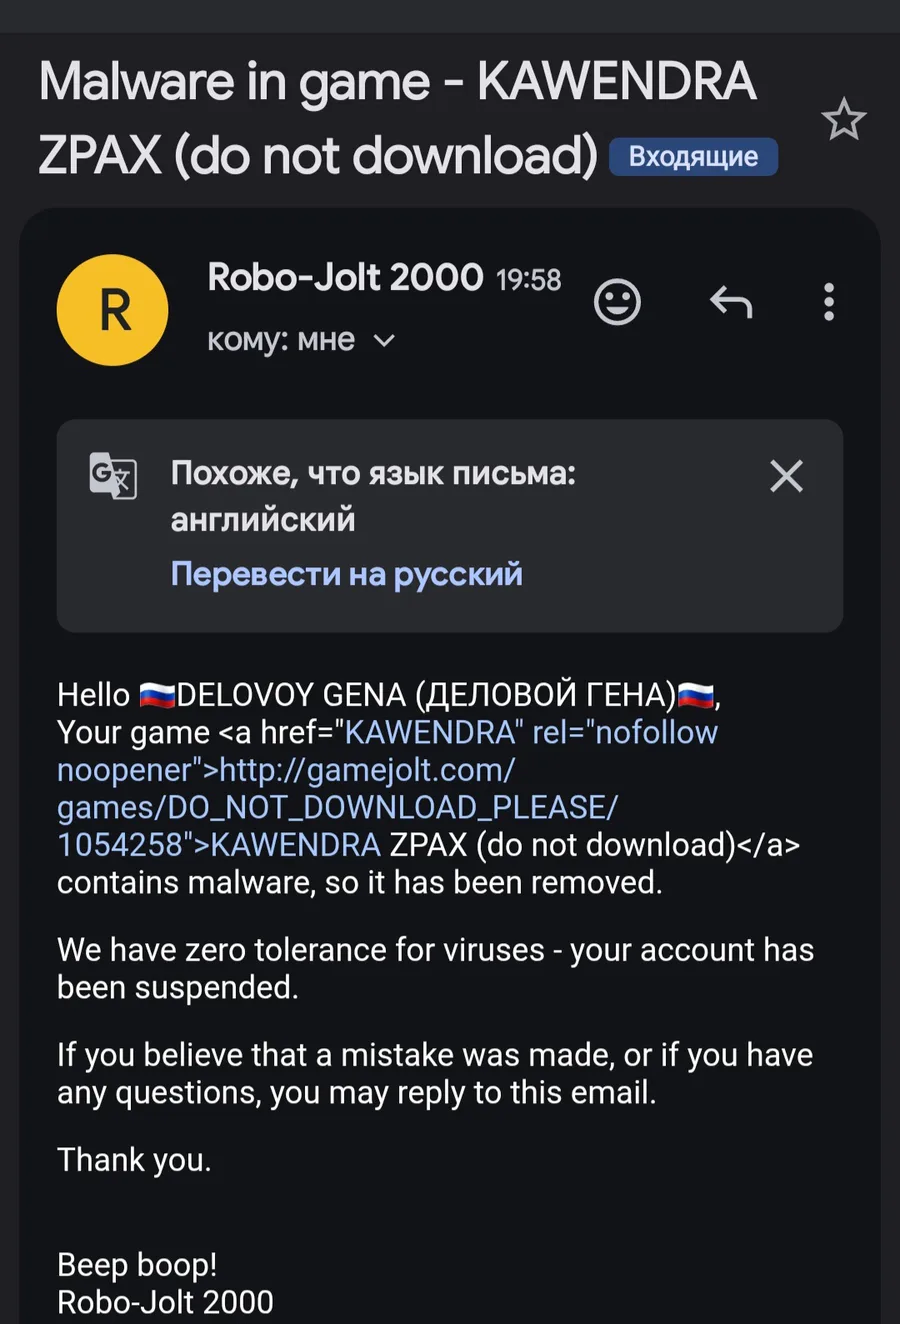
Task: Open the three-dot more options menu
Action: click(828, 302)
